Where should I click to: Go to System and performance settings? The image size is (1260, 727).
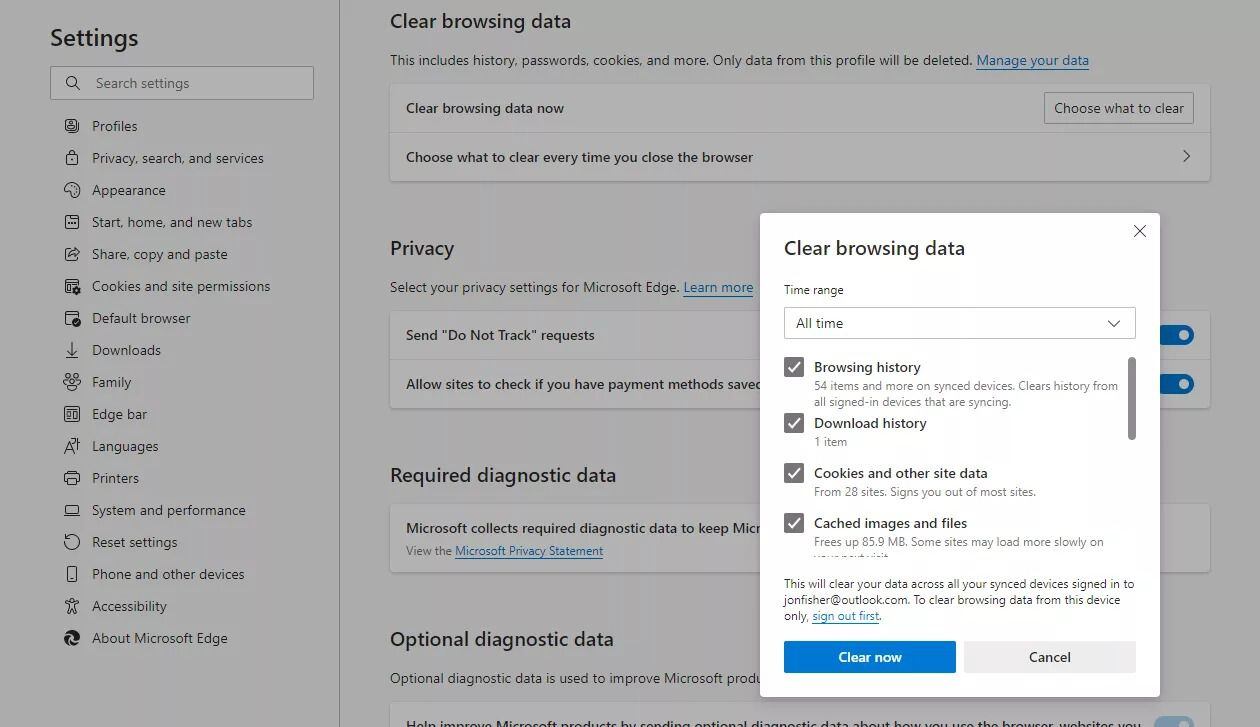[x=168, y=510]
